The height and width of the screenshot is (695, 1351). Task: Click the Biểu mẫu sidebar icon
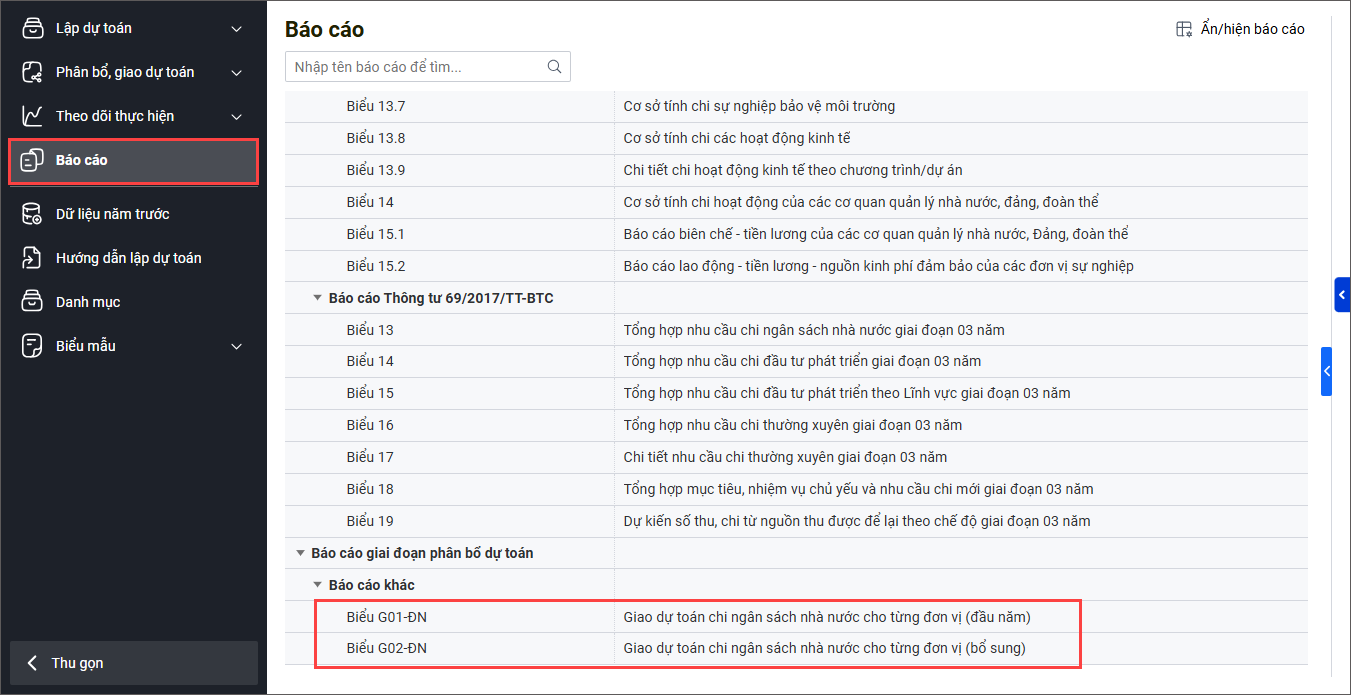coord(32,346)
